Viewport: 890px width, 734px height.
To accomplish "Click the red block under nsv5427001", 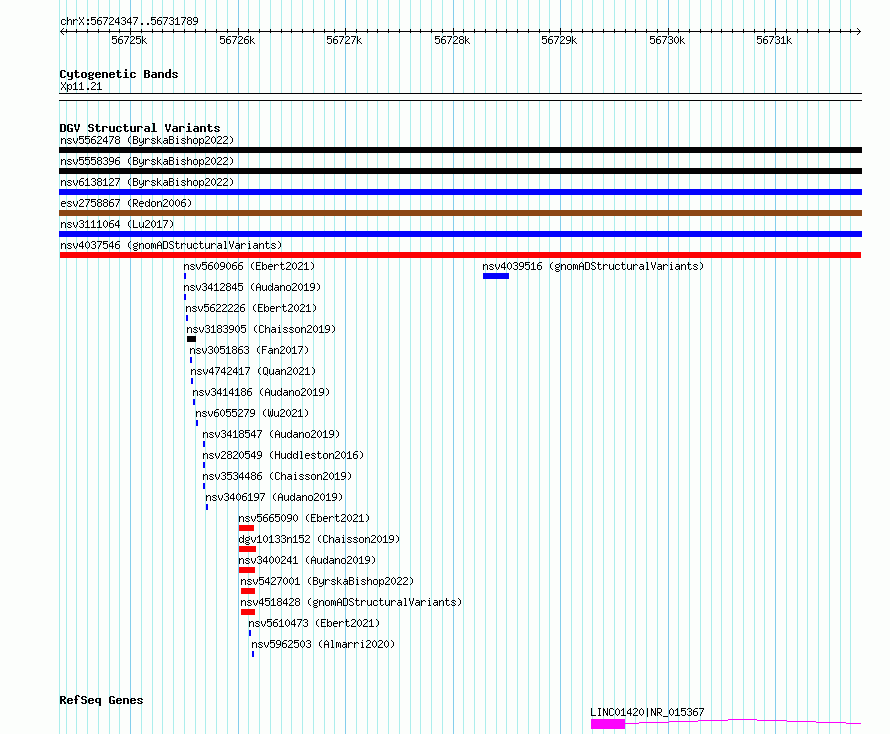I will (x=248, y=591).
